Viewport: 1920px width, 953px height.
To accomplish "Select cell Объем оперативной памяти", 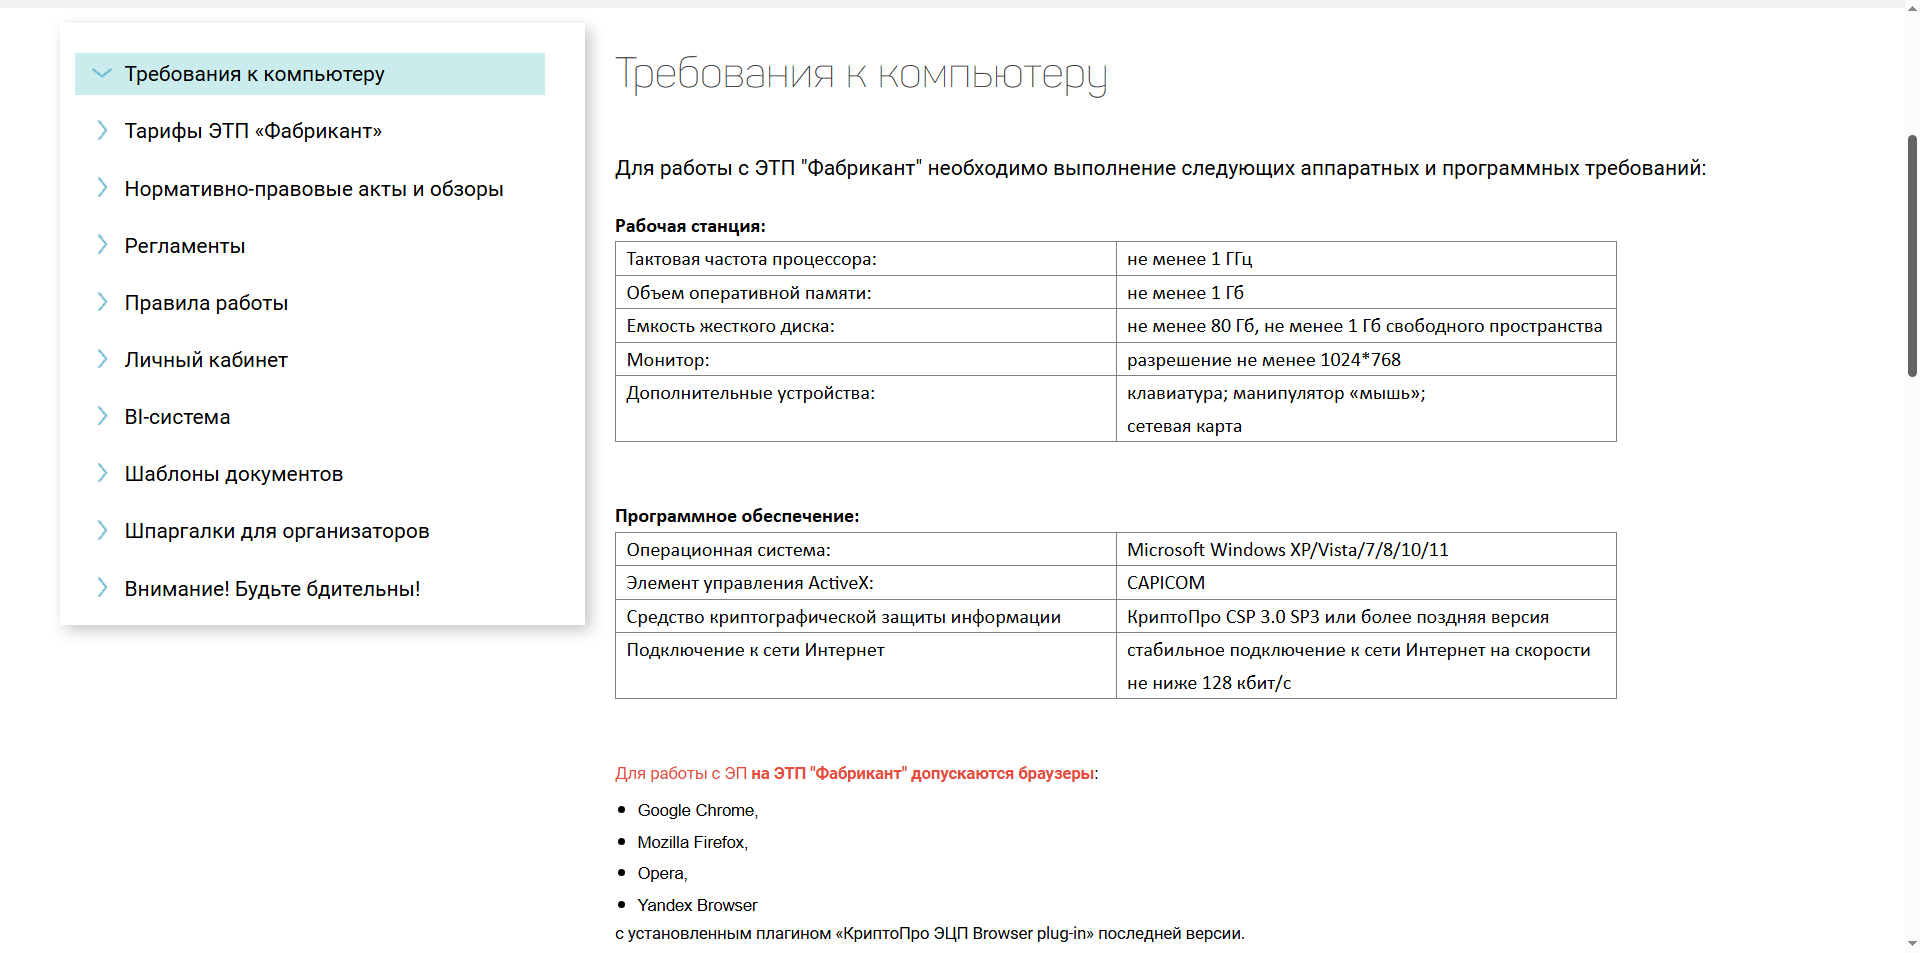I will (x=866, y=293).
